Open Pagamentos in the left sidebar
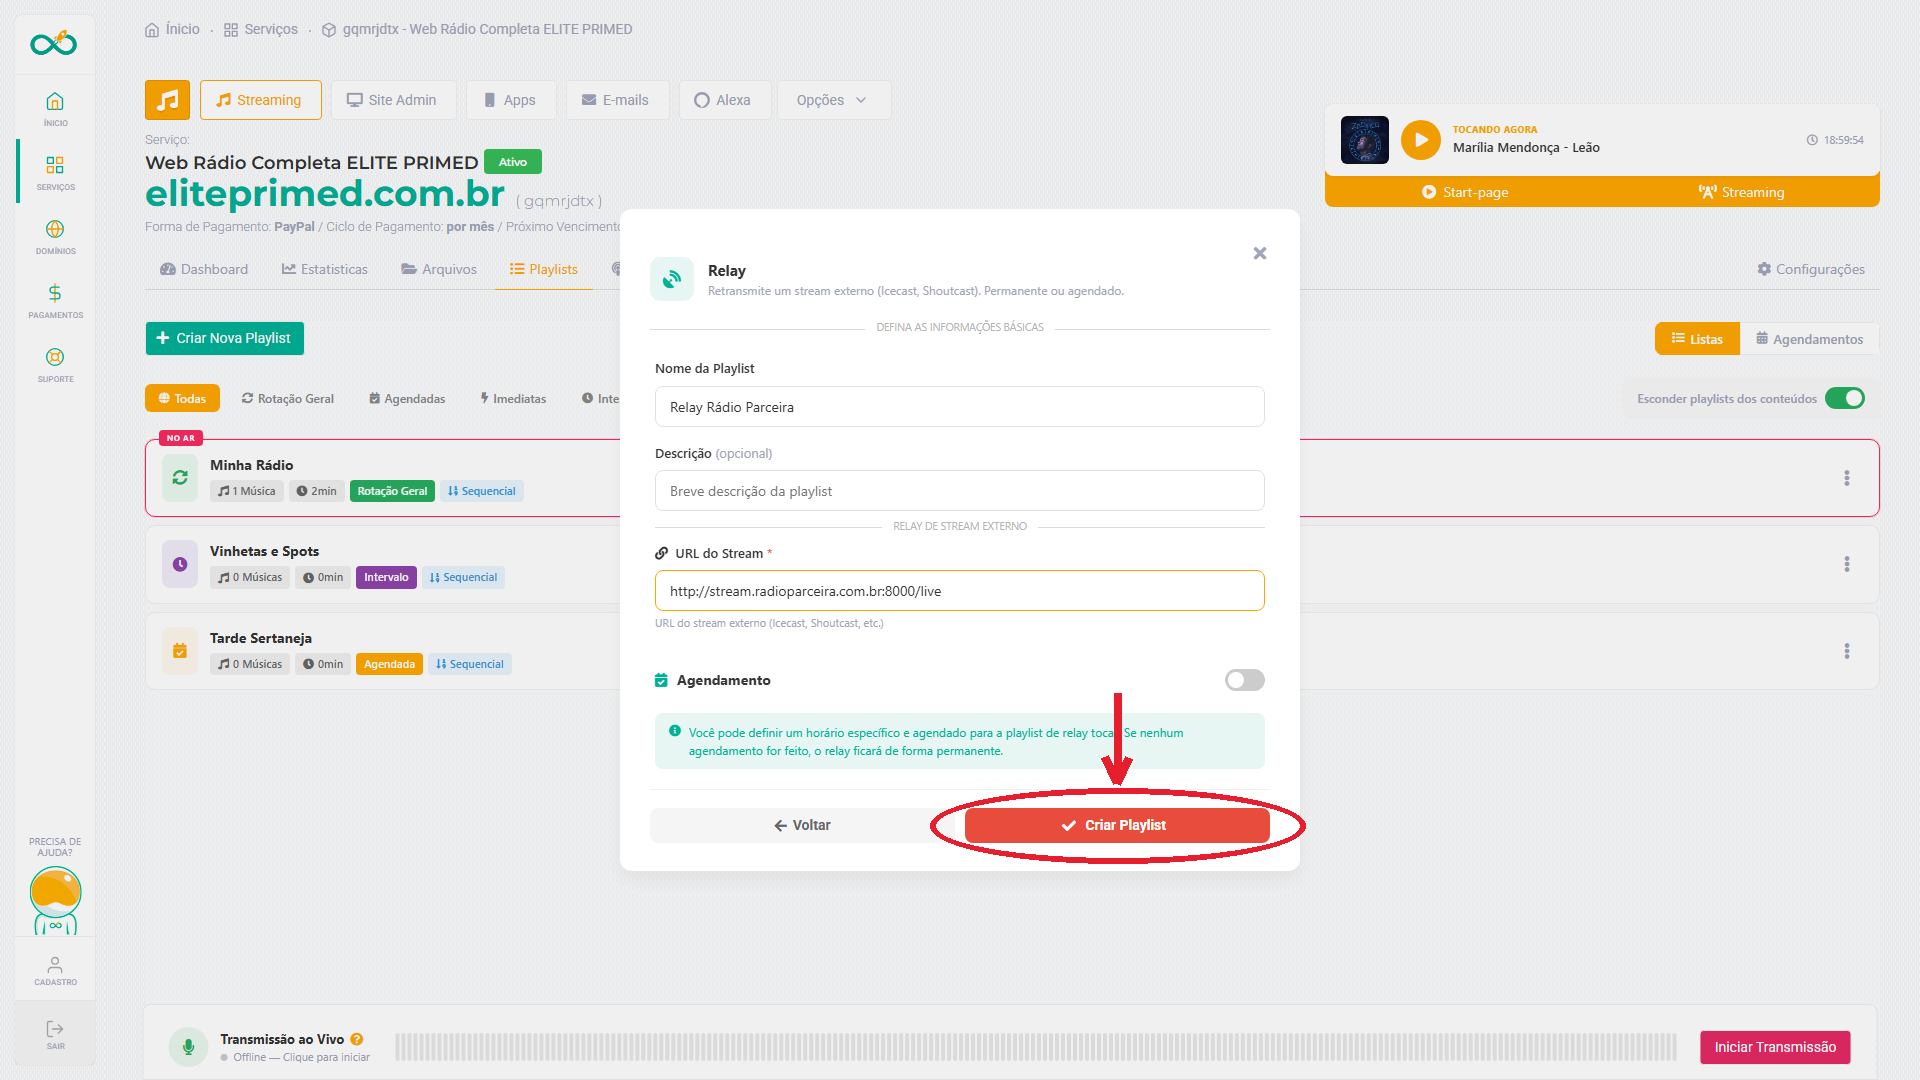1920x1080 pixels. tap(55, 300)
